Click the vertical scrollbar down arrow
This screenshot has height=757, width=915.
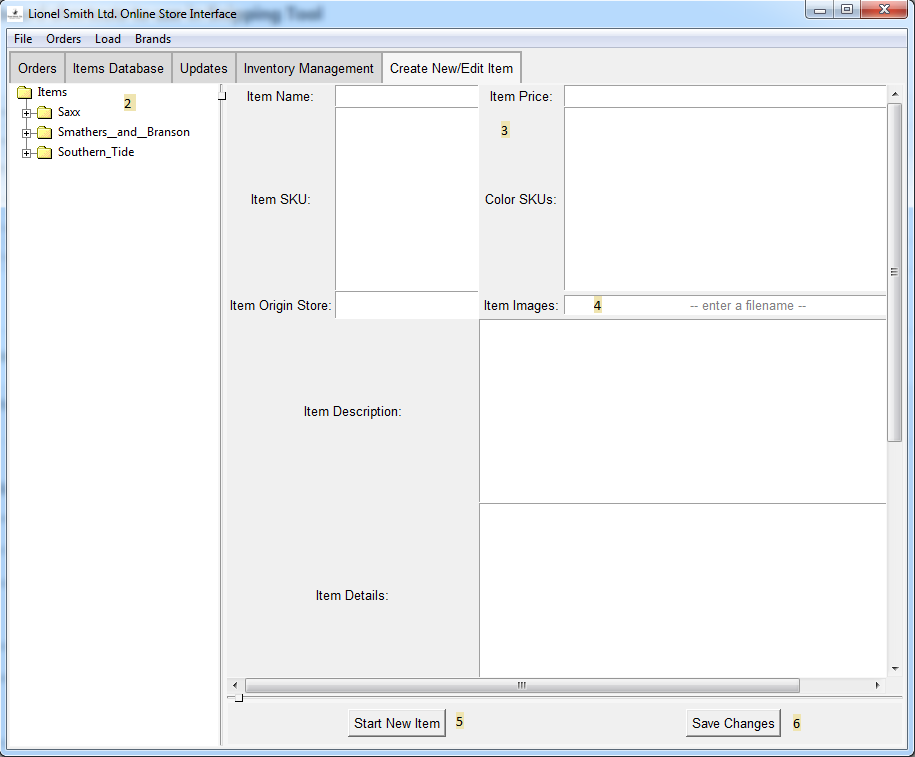895,669
